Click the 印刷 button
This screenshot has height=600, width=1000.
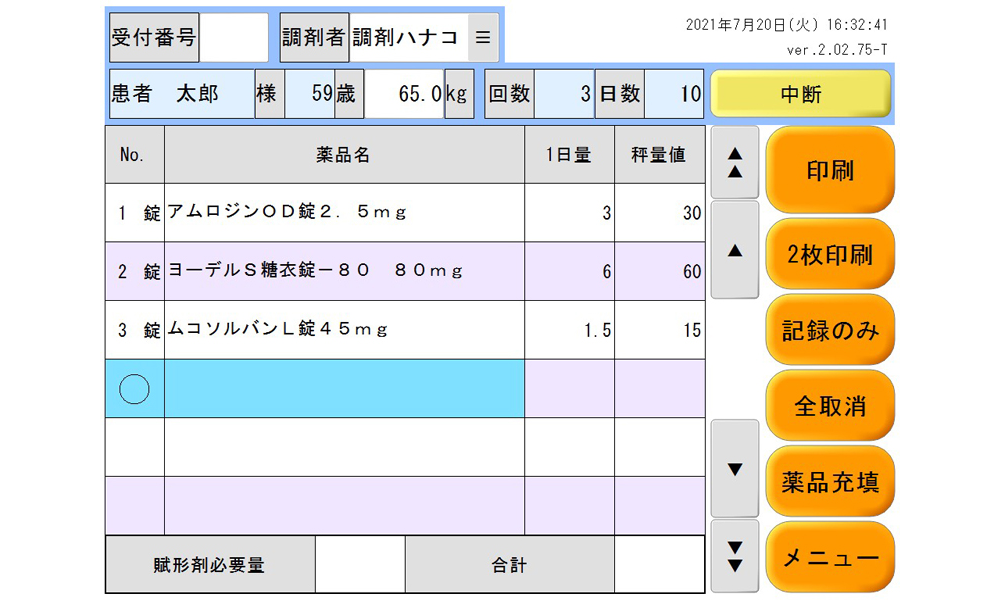pyautogui.click(x=830, y=170)
